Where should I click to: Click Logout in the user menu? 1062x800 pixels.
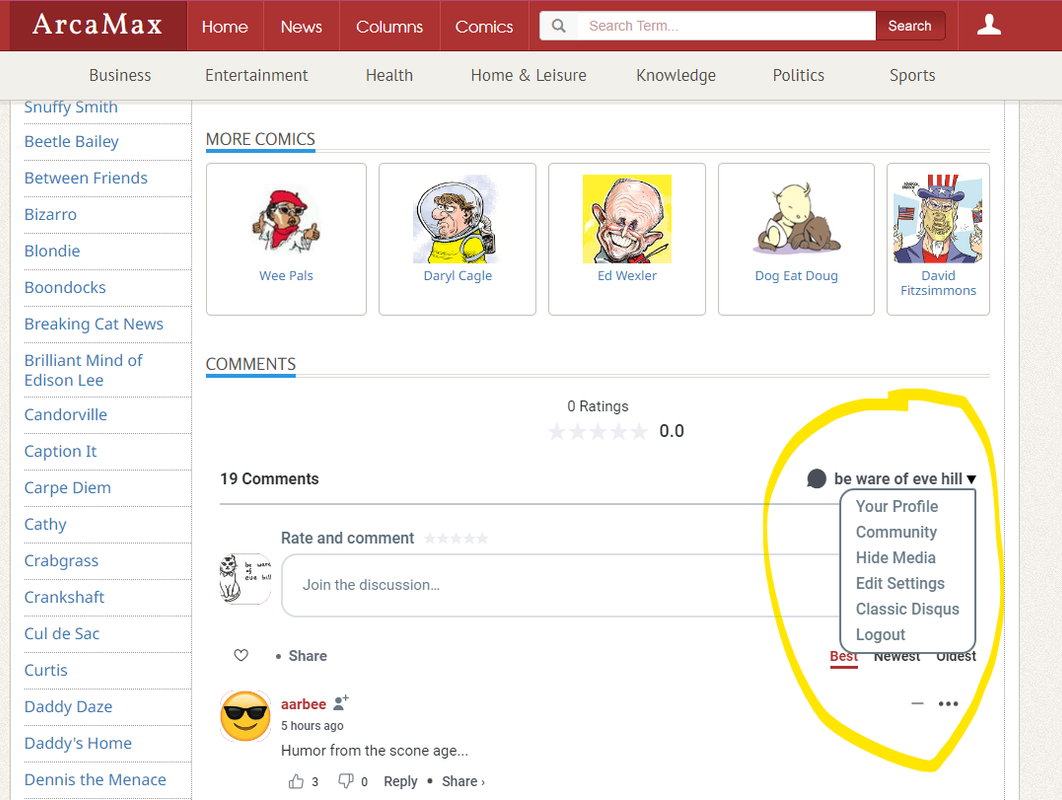point(880,635)
